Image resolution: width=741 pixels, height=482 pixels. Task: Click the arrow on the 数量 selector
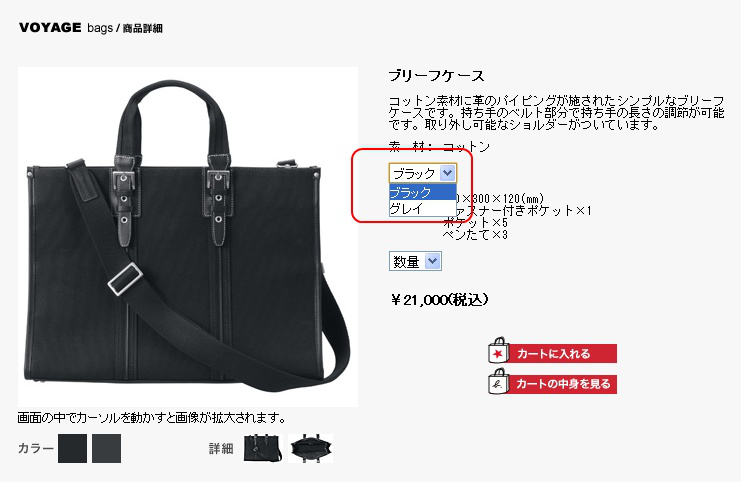[x=432, y=261]
